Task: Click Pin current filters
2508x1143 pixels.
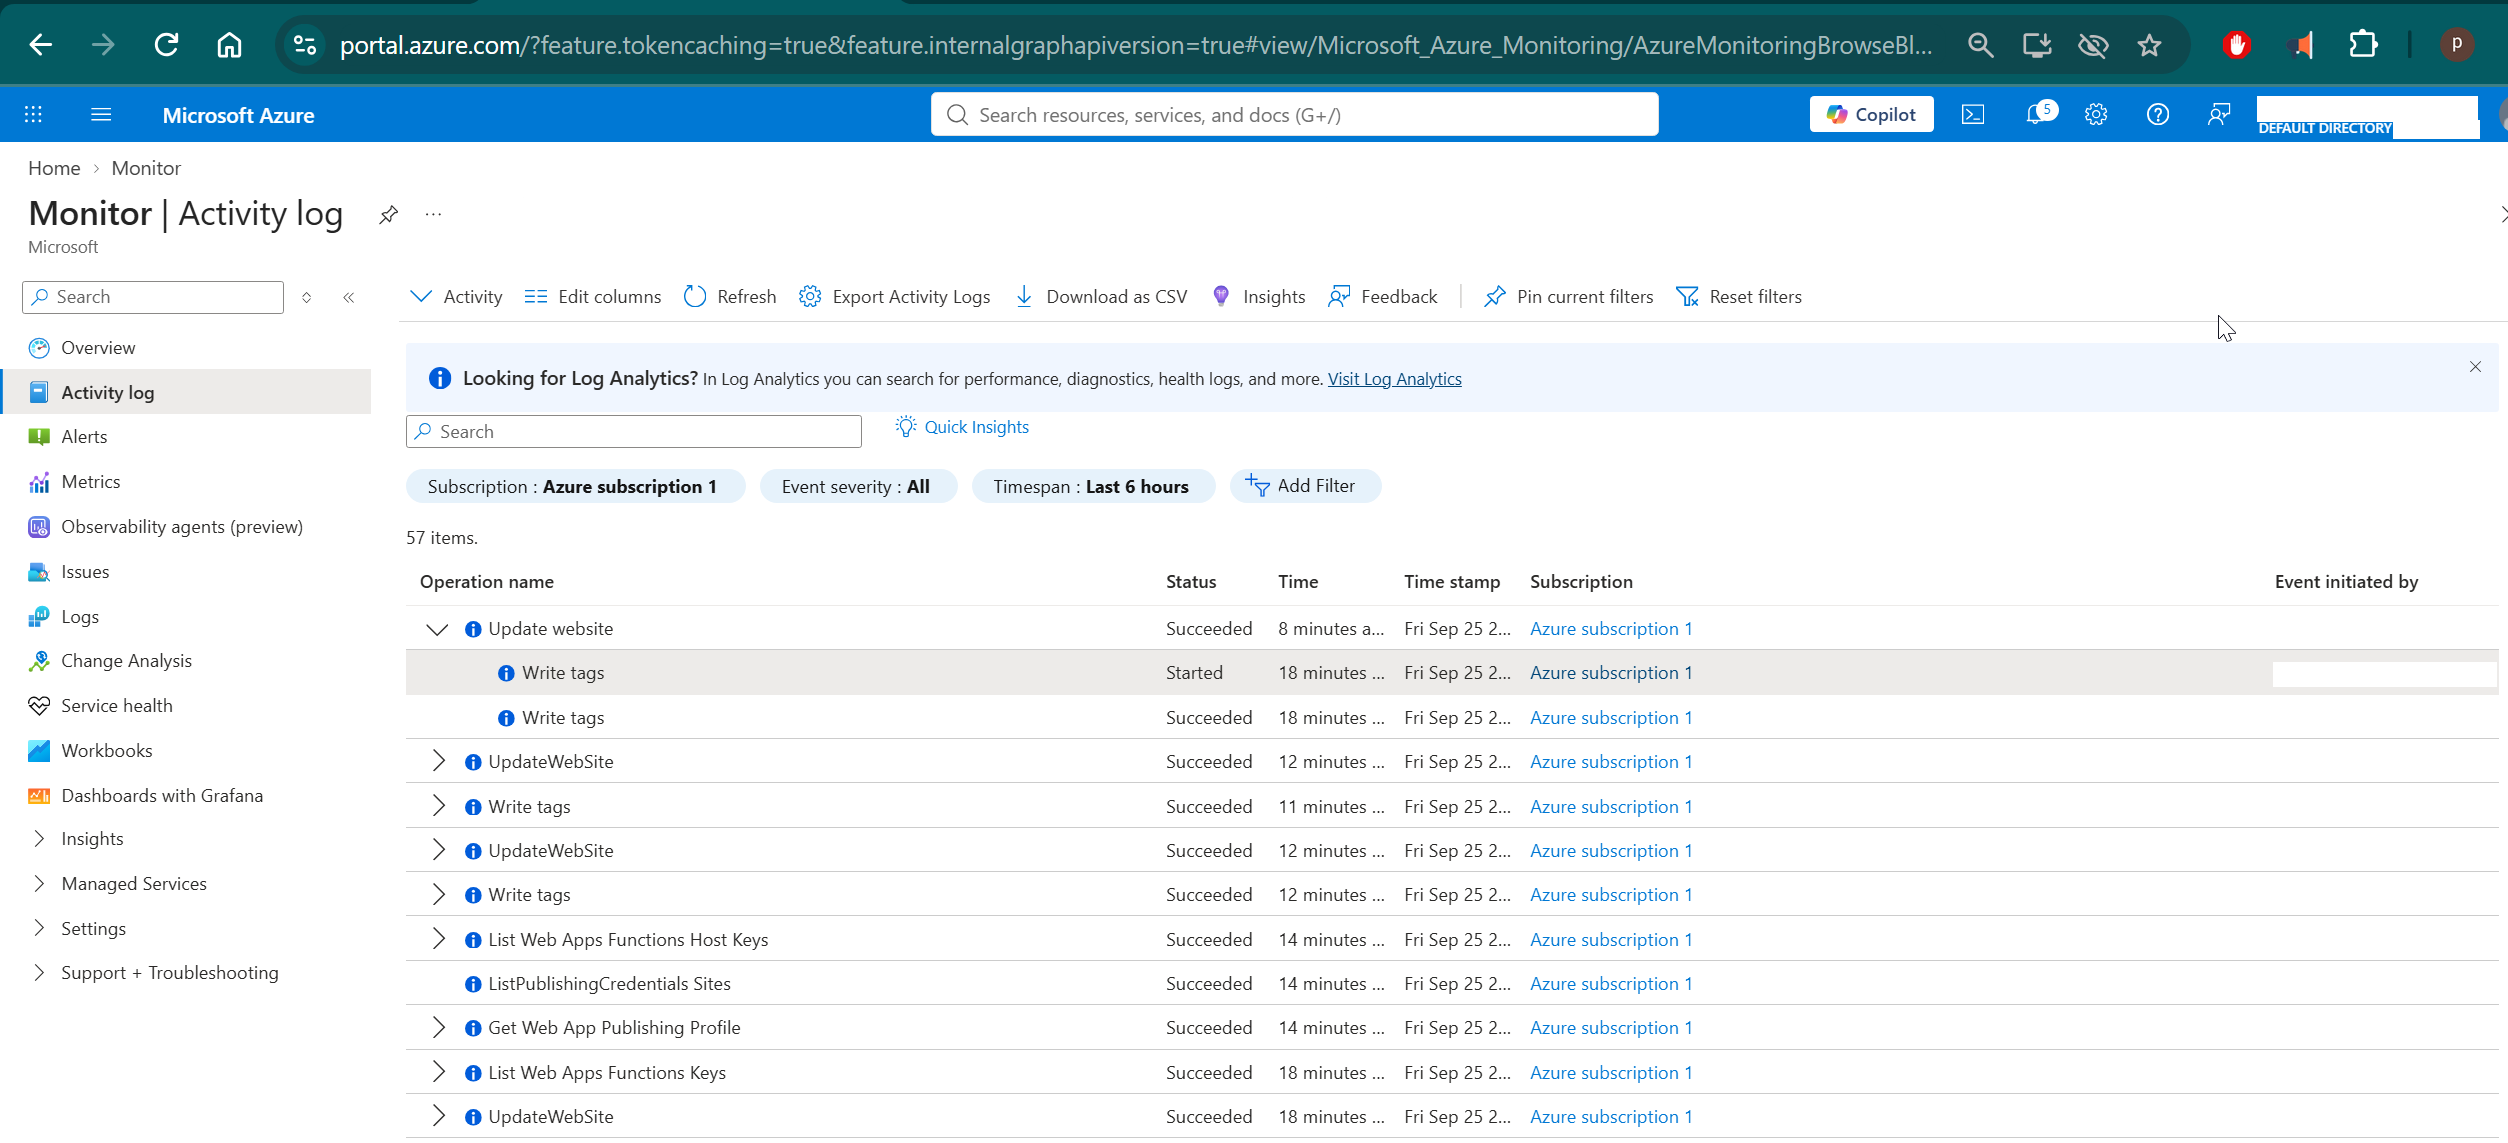Action: pyautogui.click(x=1569, y=297)
